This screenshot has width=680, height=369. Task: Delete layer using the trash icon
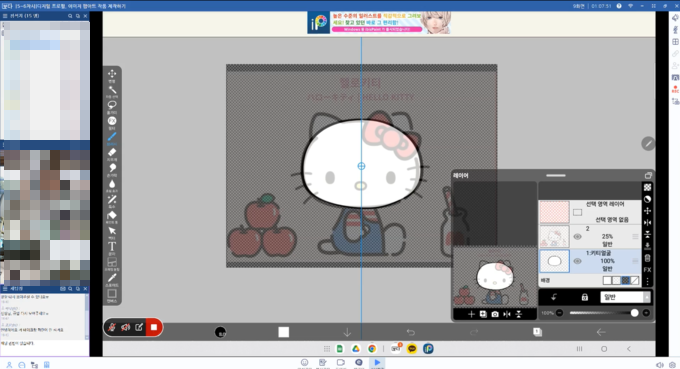tap(647, 258)
